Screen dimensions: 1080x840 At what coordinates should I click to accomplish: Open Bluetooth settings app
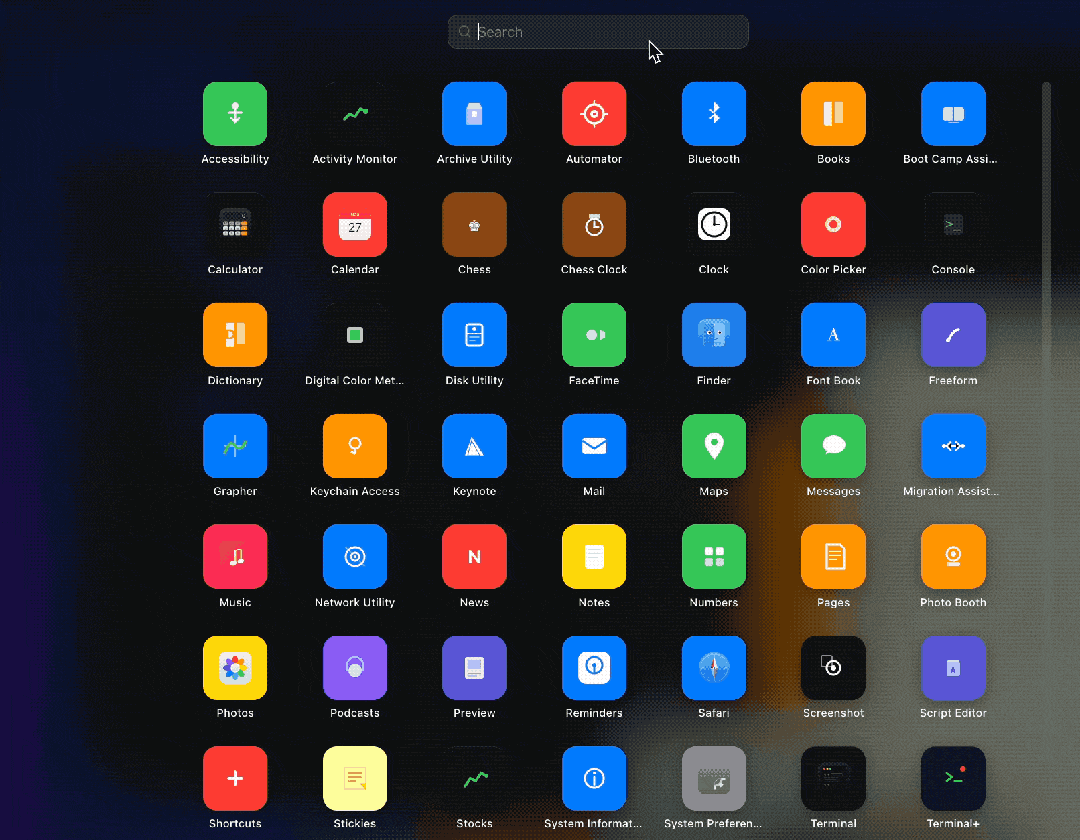pyautogui.click(x=714, y=114)
